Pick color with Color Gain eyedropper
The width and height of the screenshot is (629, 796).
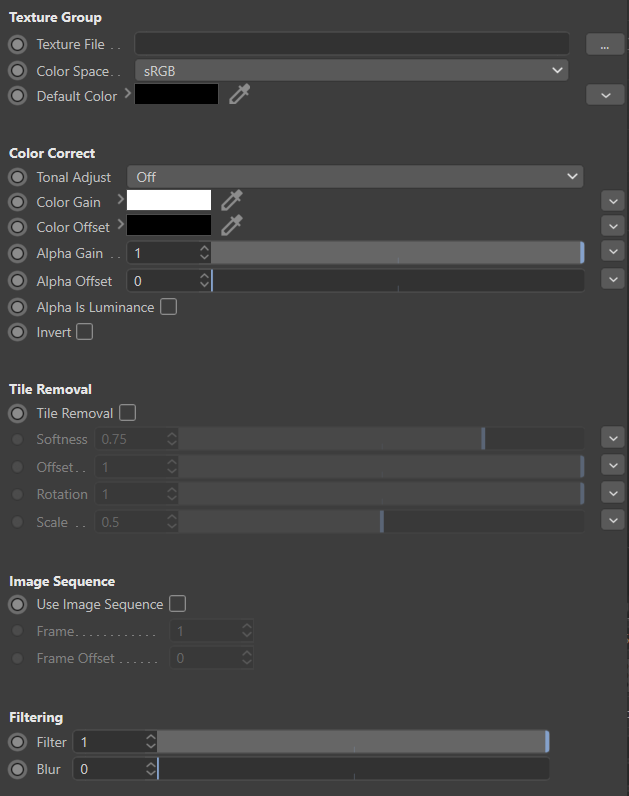pyautogui.click(x=232, y=200)
